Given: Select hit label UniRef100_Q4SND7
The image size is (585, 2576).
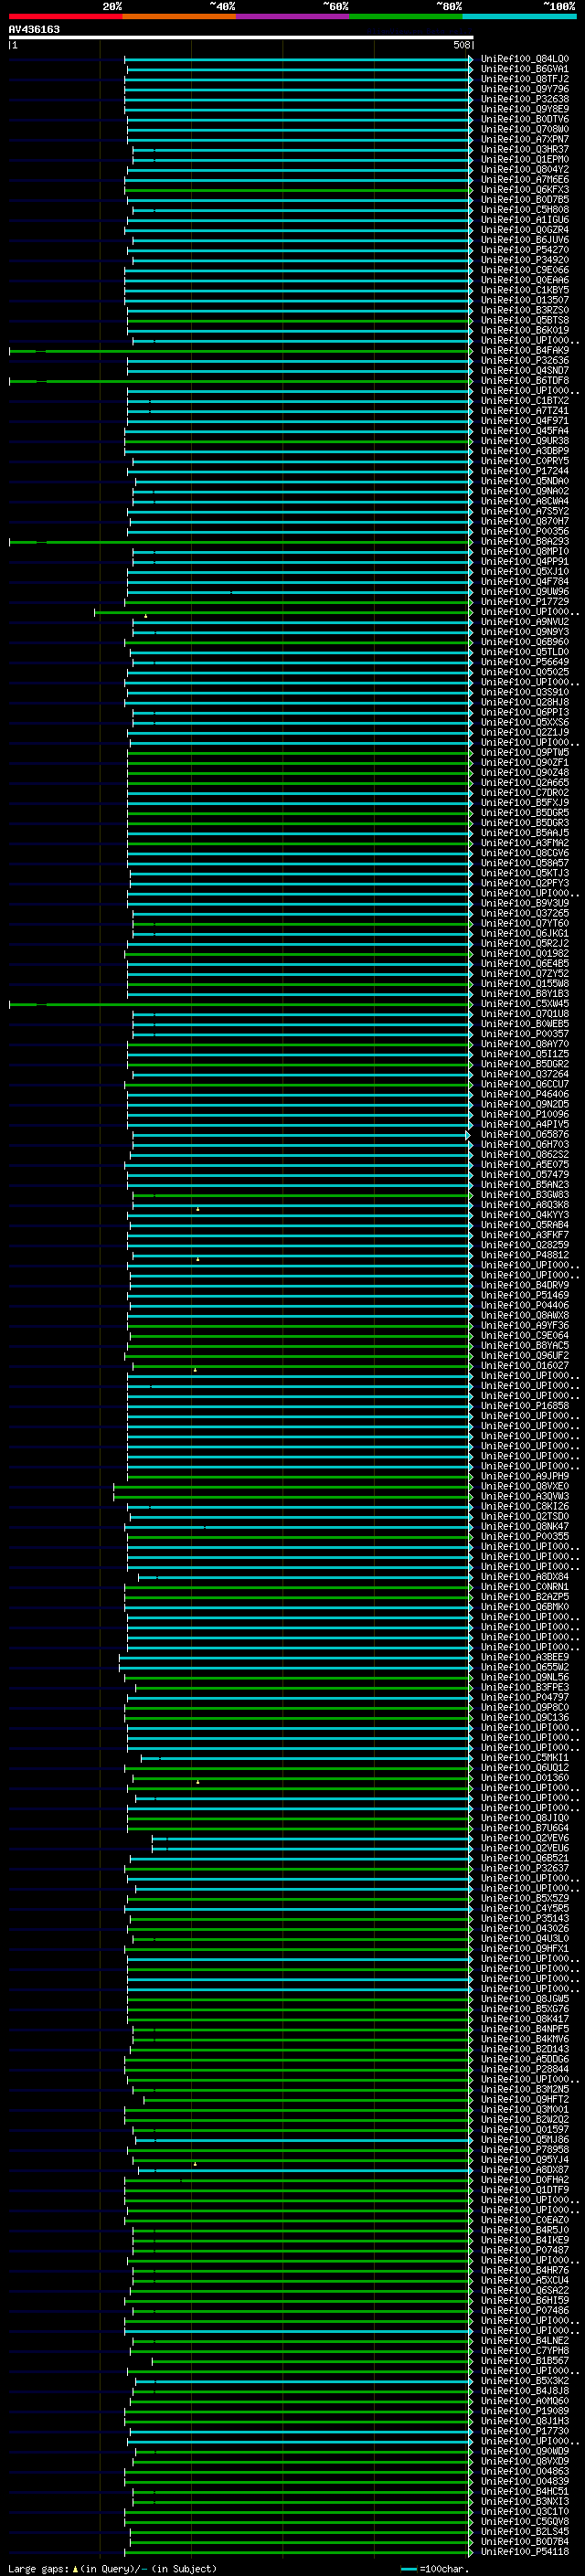Looking at the screenshot, I should pyautogui.click(x=524, y=371).
